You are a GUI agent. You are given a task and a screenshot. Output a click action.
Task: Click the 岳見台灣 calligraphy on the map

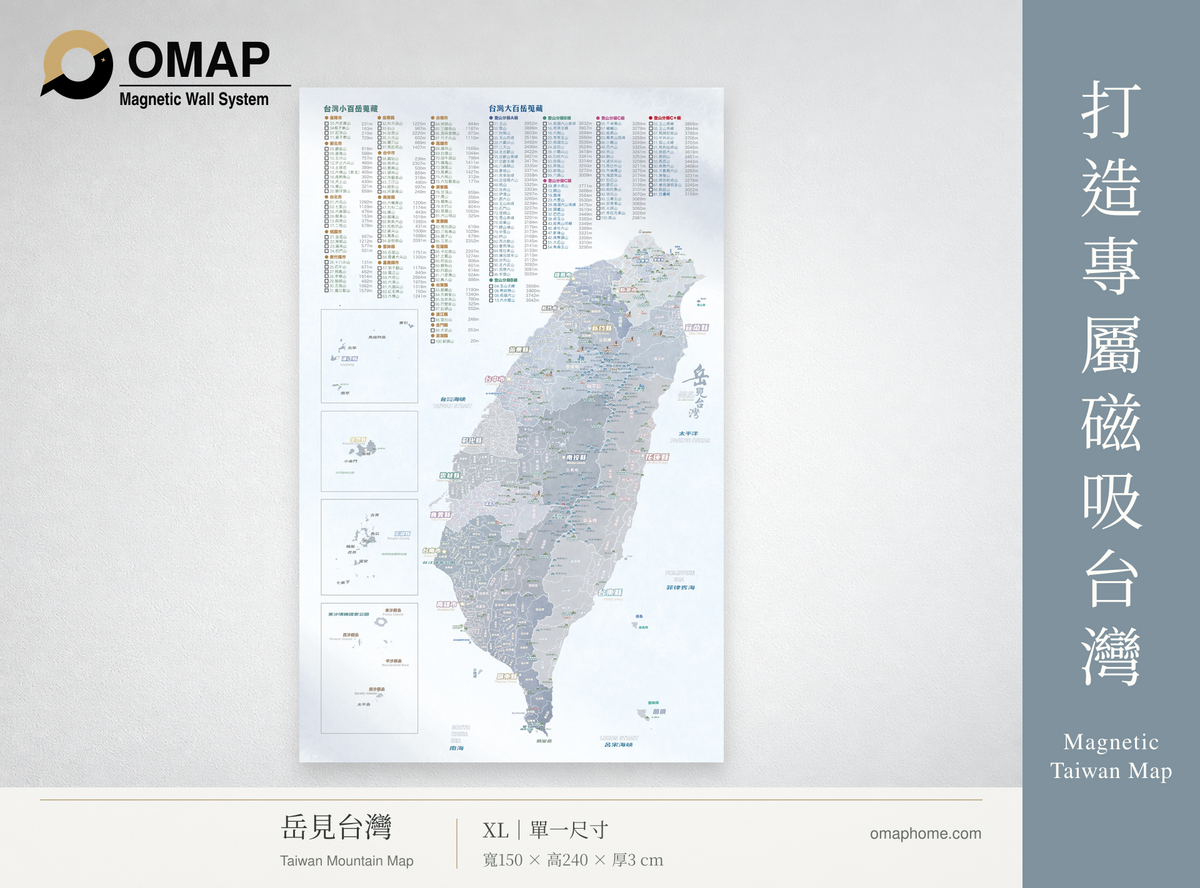[x=696, y=393]
